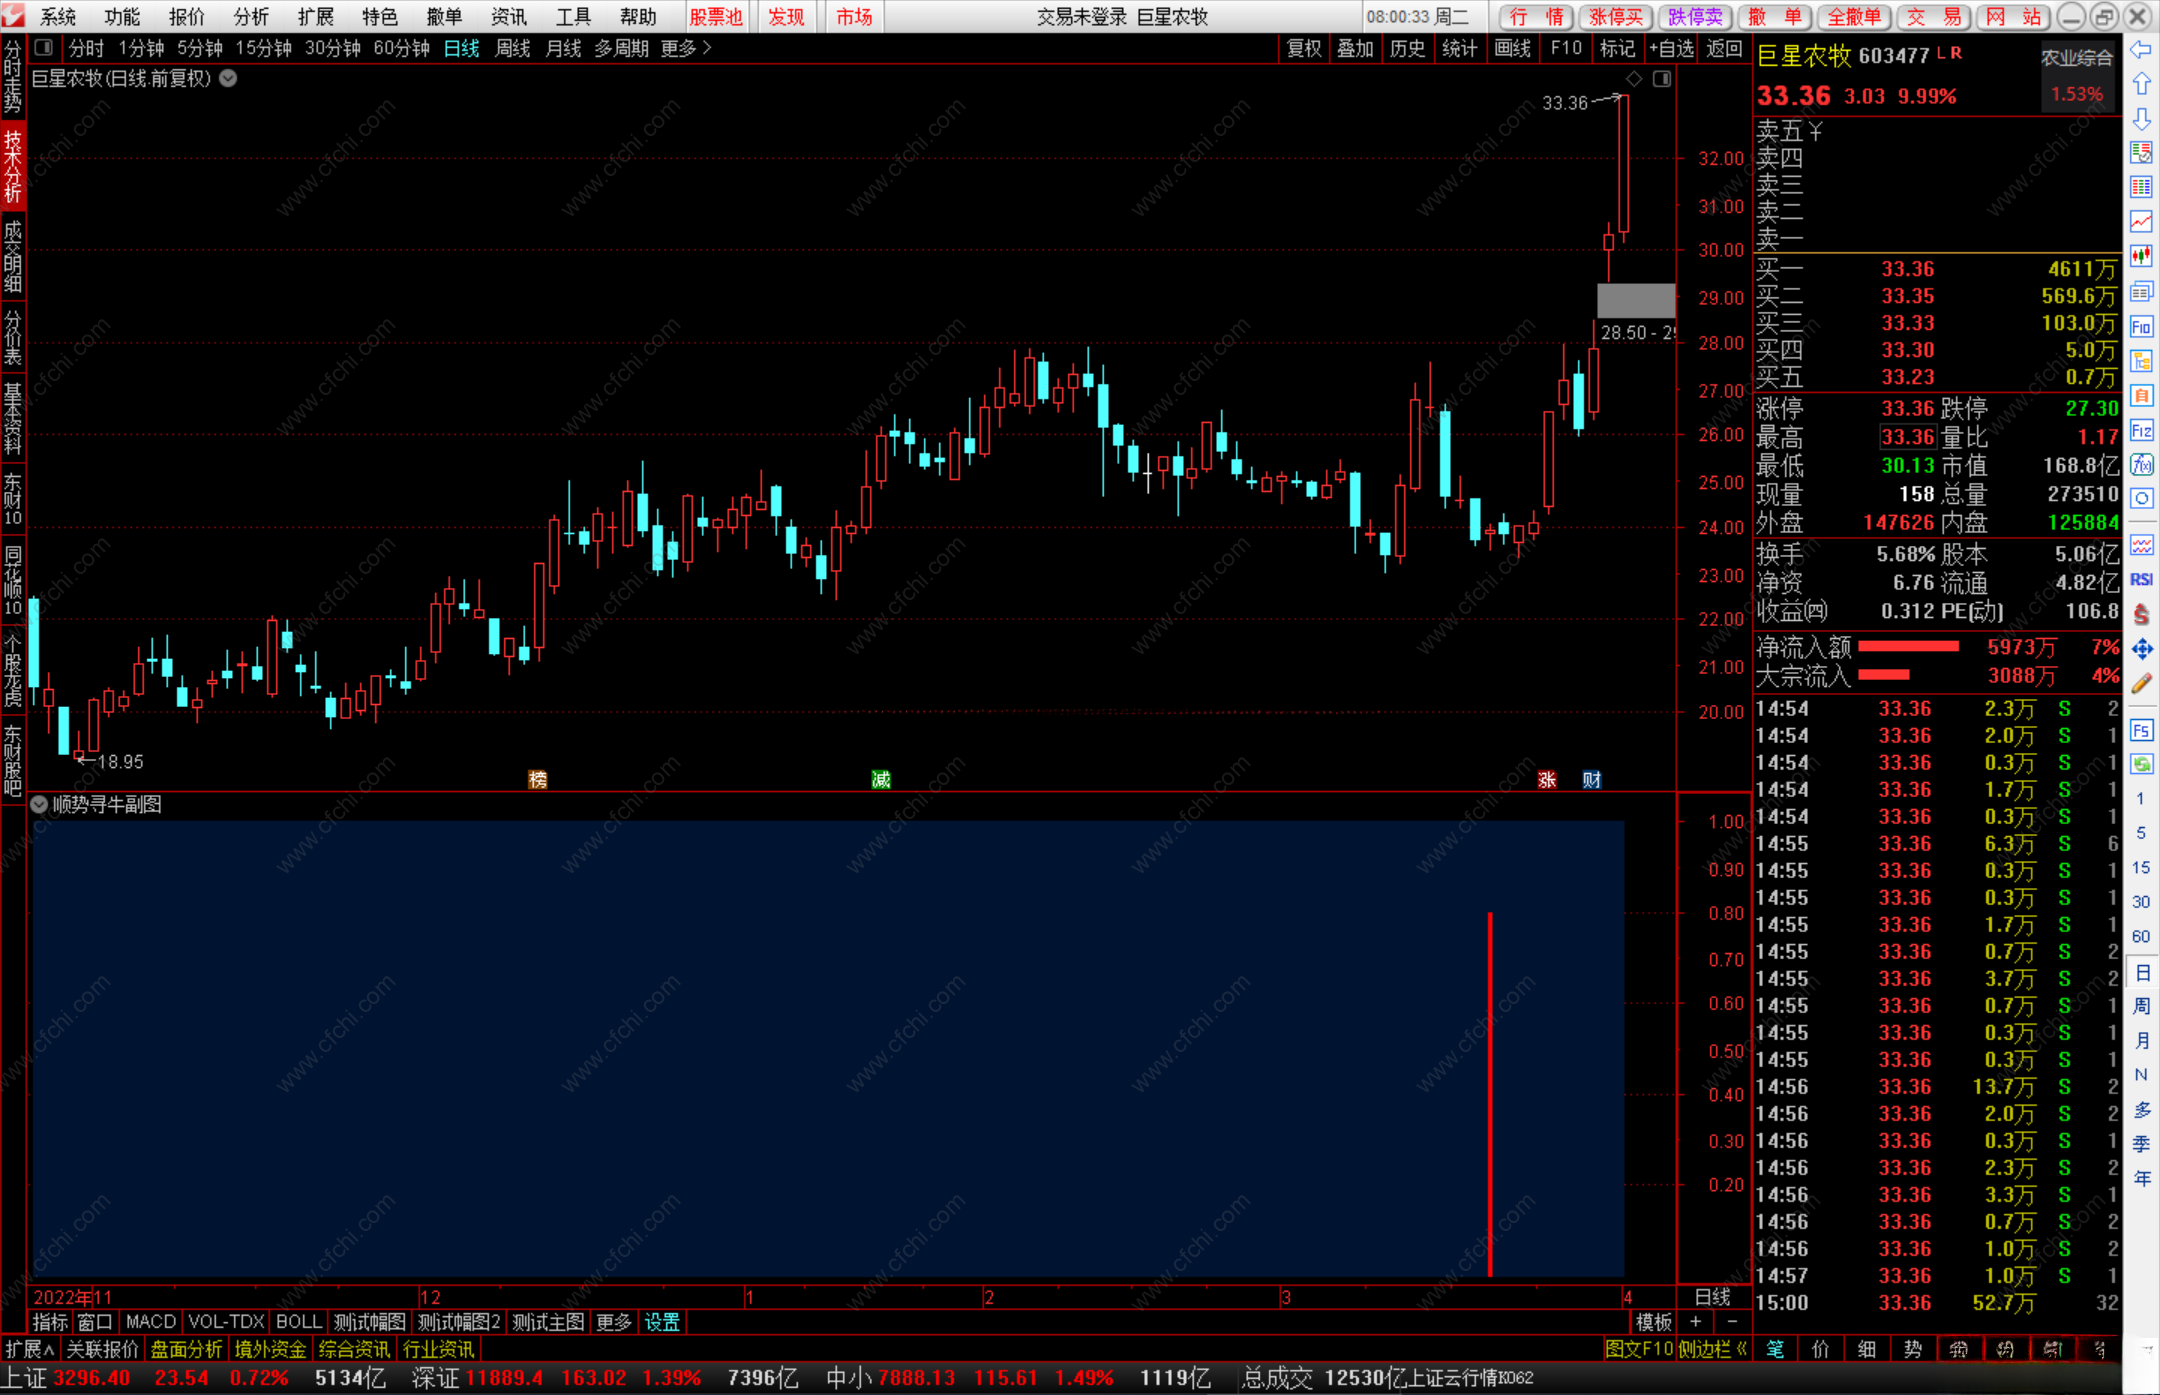The width and height of the screenshot is (2160, 1395).
Task: Open the f(x) formula icon
Action: 2141,465
